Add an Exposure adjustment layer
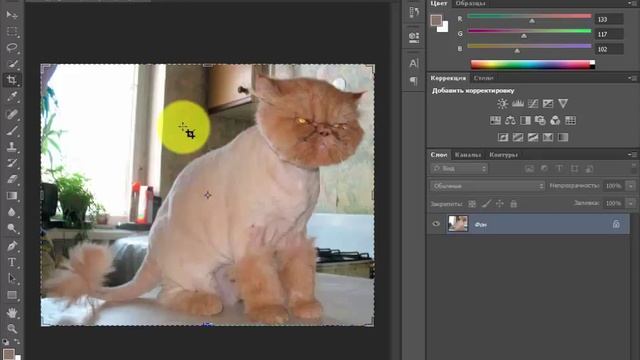 [x=548, y=104]
